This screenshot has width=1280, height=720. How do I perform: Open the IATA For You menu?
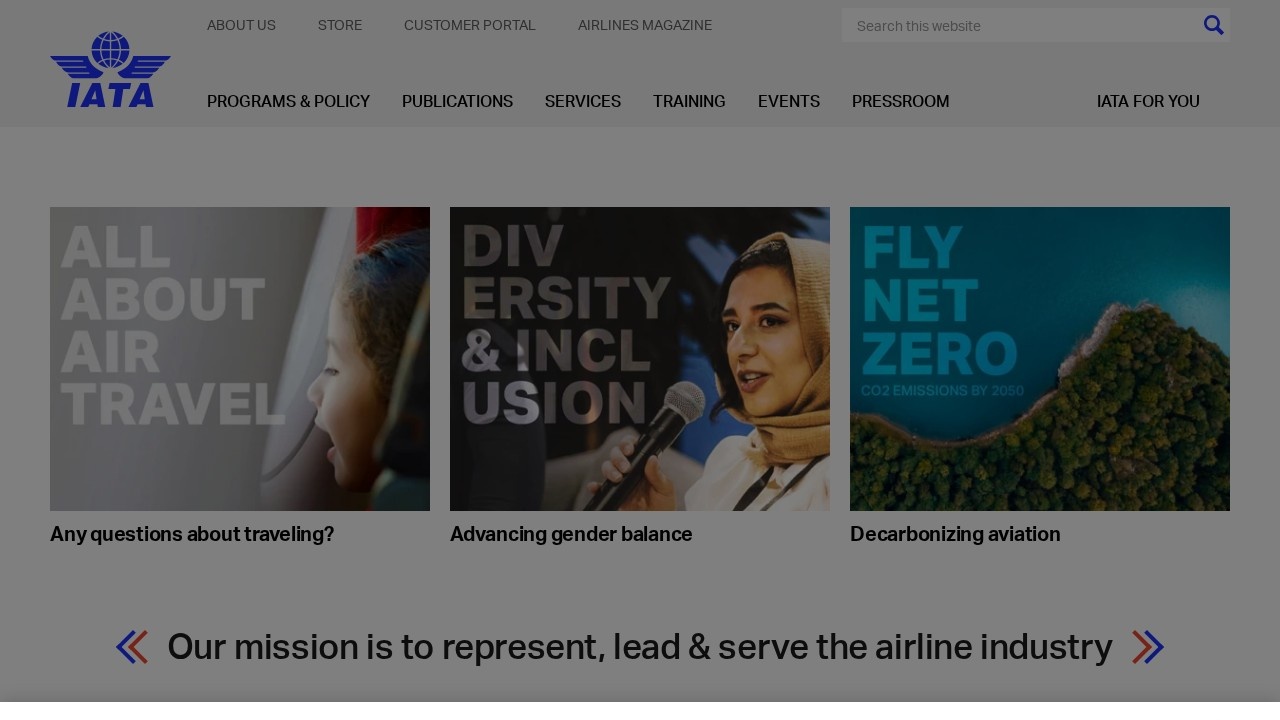[x=1148, y=102]
